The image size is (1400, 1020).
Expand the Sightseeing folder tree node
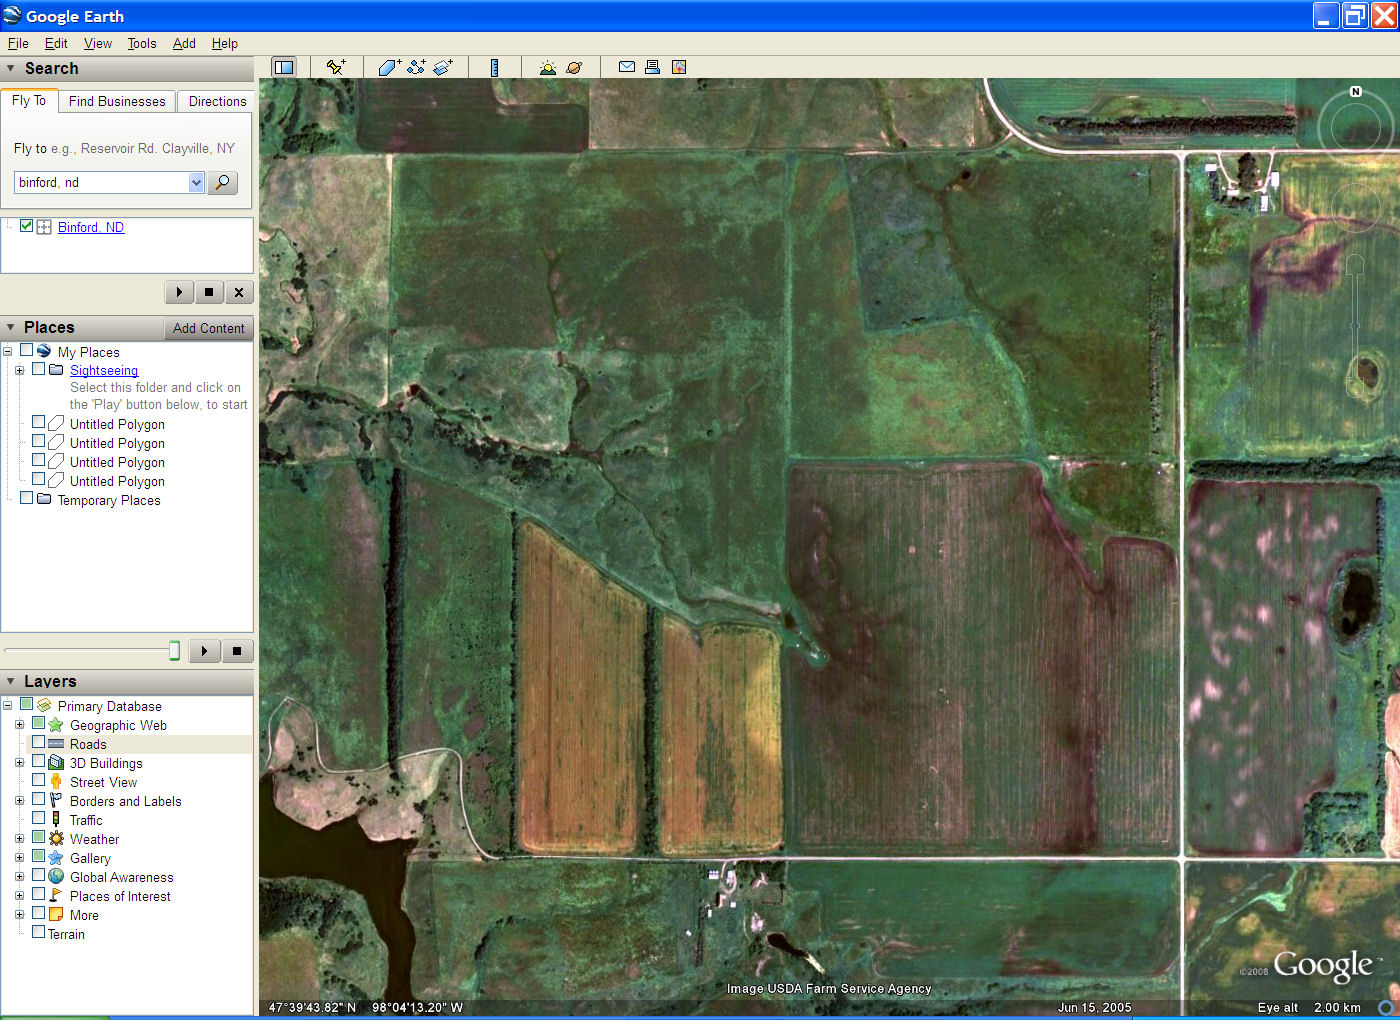(19, 370)
